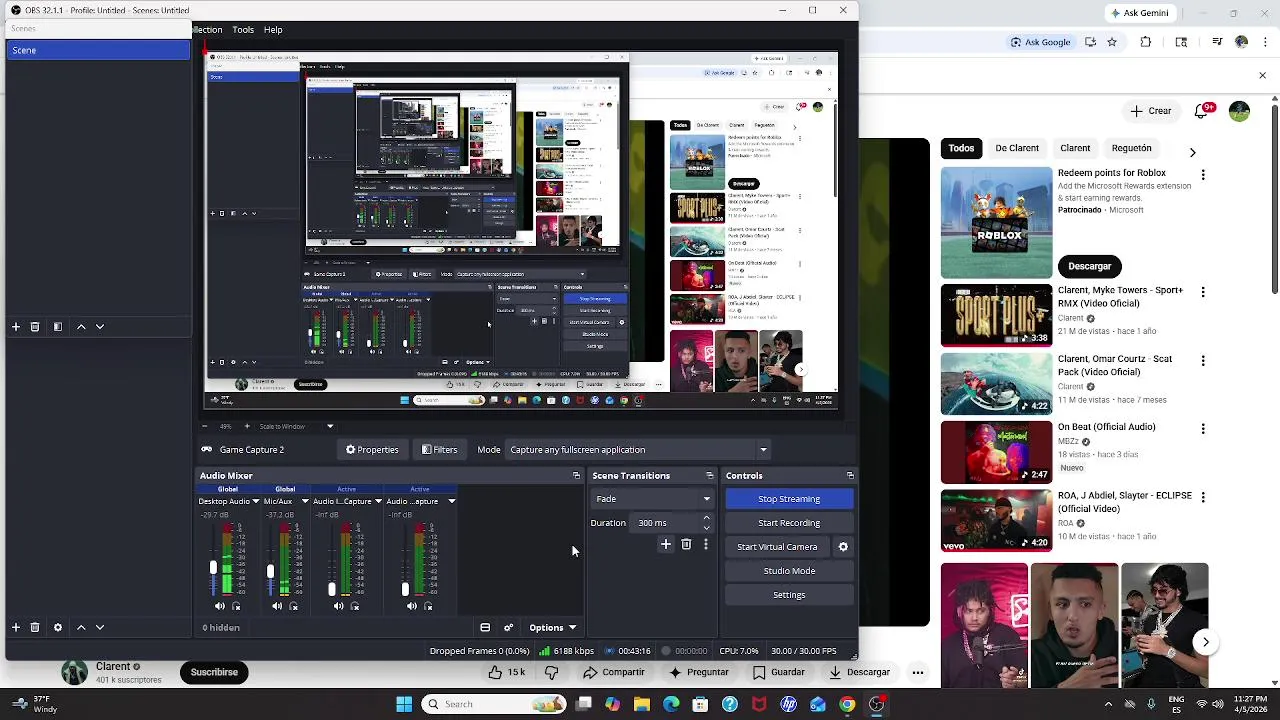Viewport: 1280px width, 720px height.
Task: Move the scene down with the arrow icon
Action: 100,327
